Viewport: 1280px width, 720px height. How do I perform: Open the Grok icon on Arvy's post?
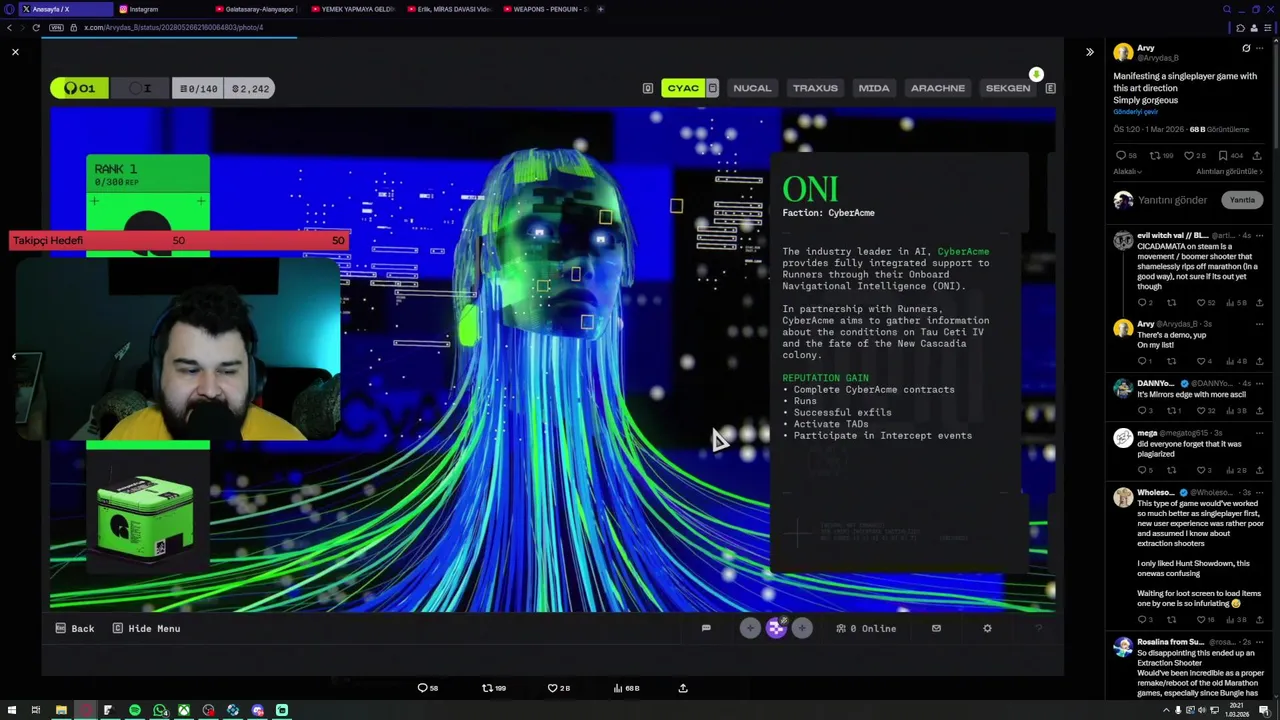click(x=1246, y=48)
